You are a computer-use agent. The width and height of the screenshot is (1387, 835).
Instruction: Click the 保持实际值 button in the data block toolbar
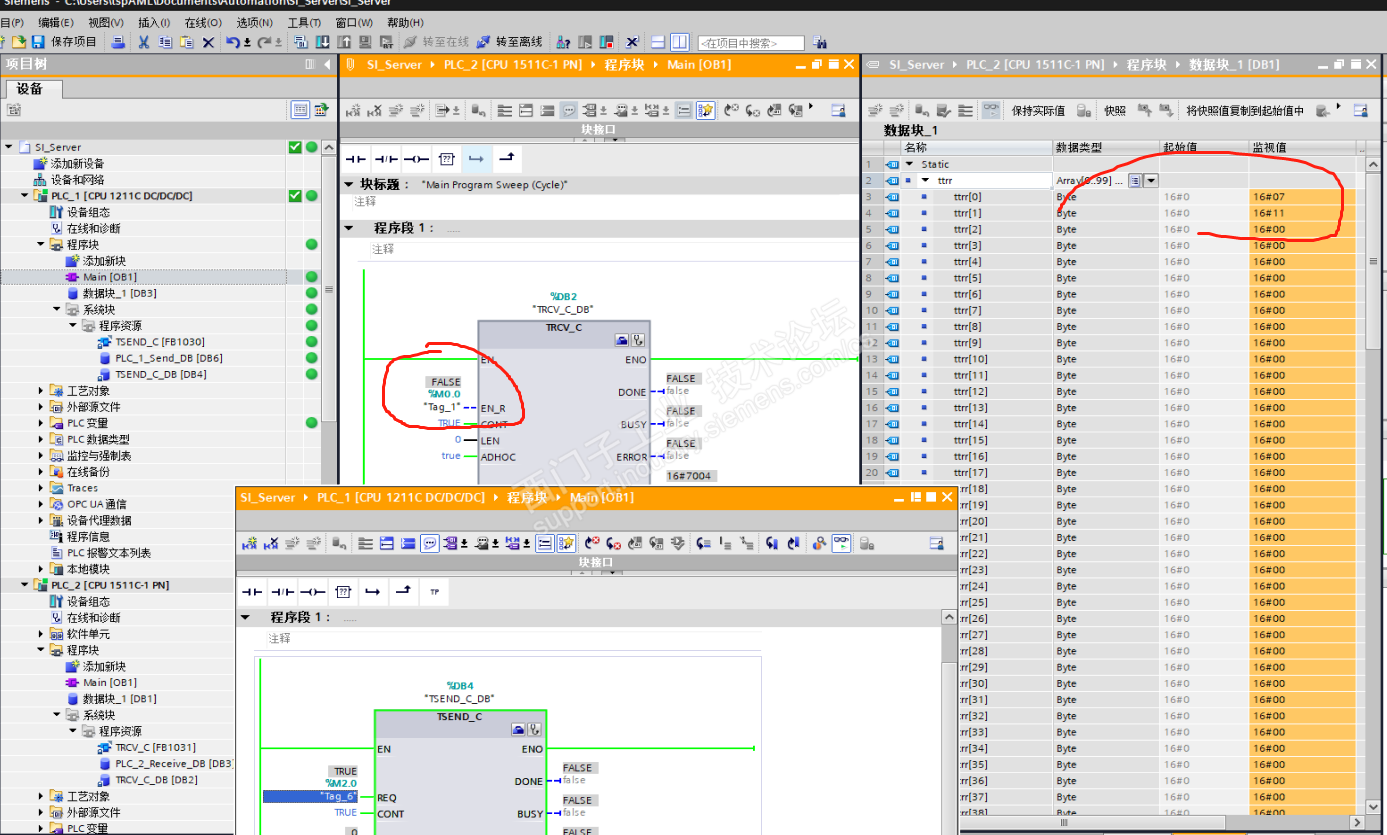[x=1037, y=110]
